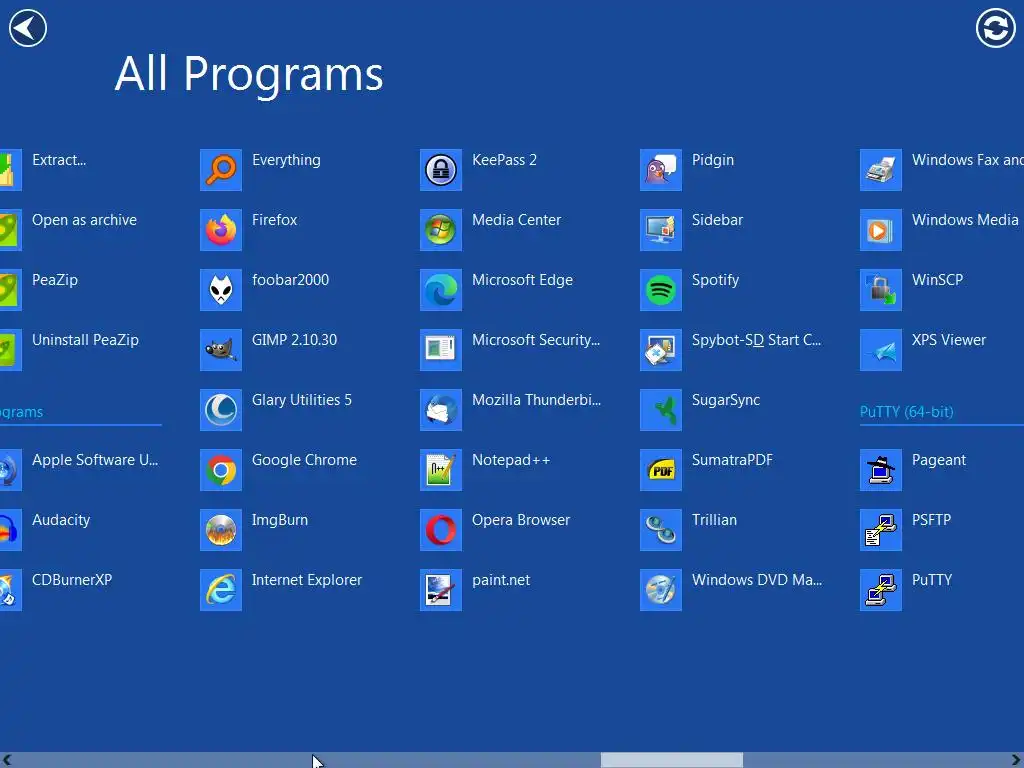
Task: Click the refresh circular arrows icon
Action: coord(995,28)
